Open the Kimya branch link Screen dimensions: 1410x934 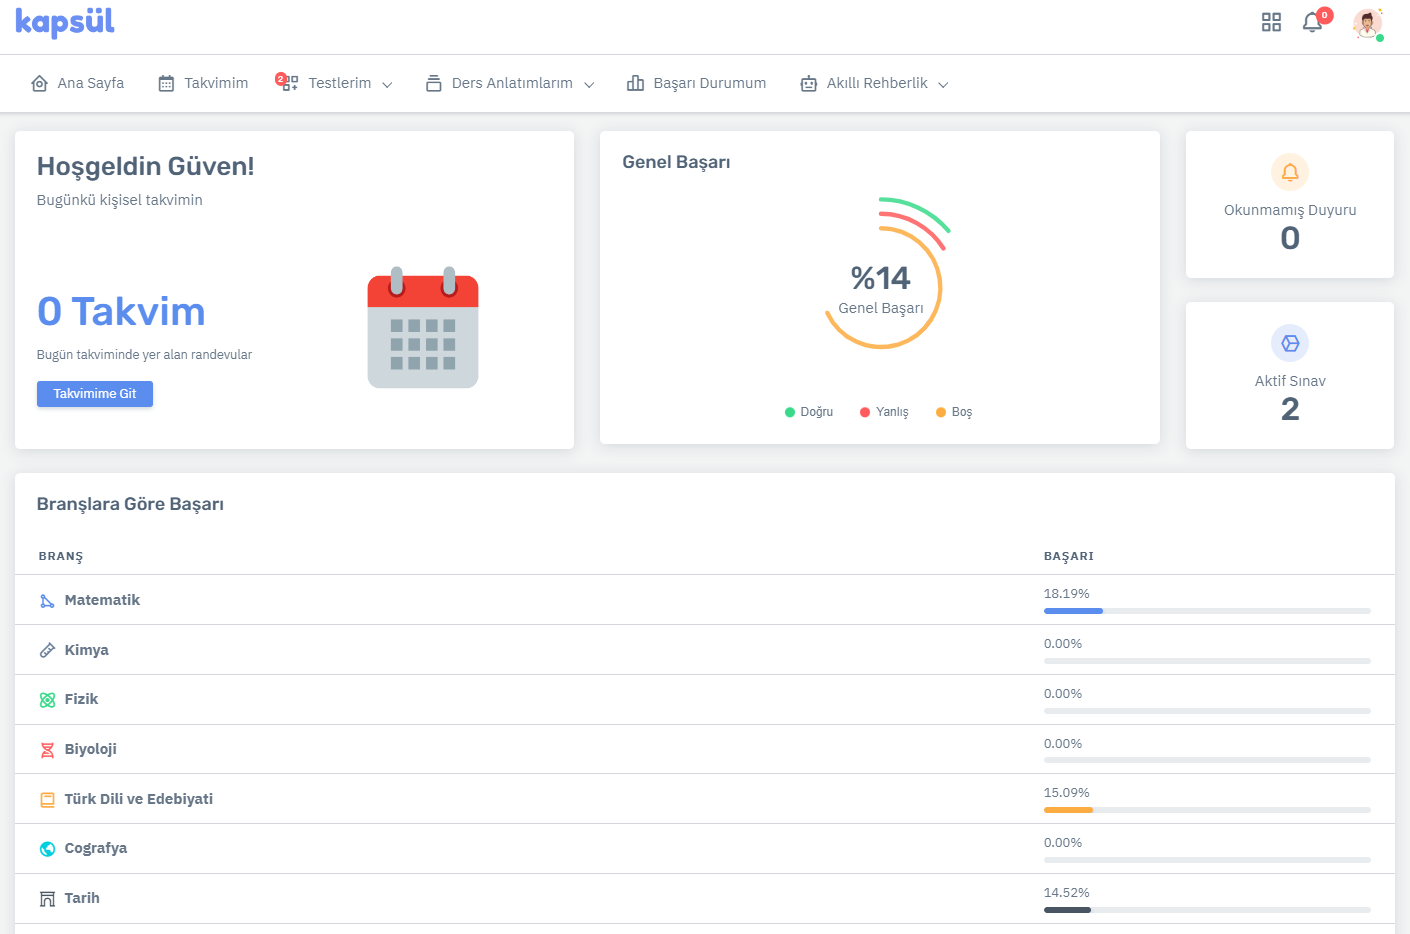coord(87,650)
